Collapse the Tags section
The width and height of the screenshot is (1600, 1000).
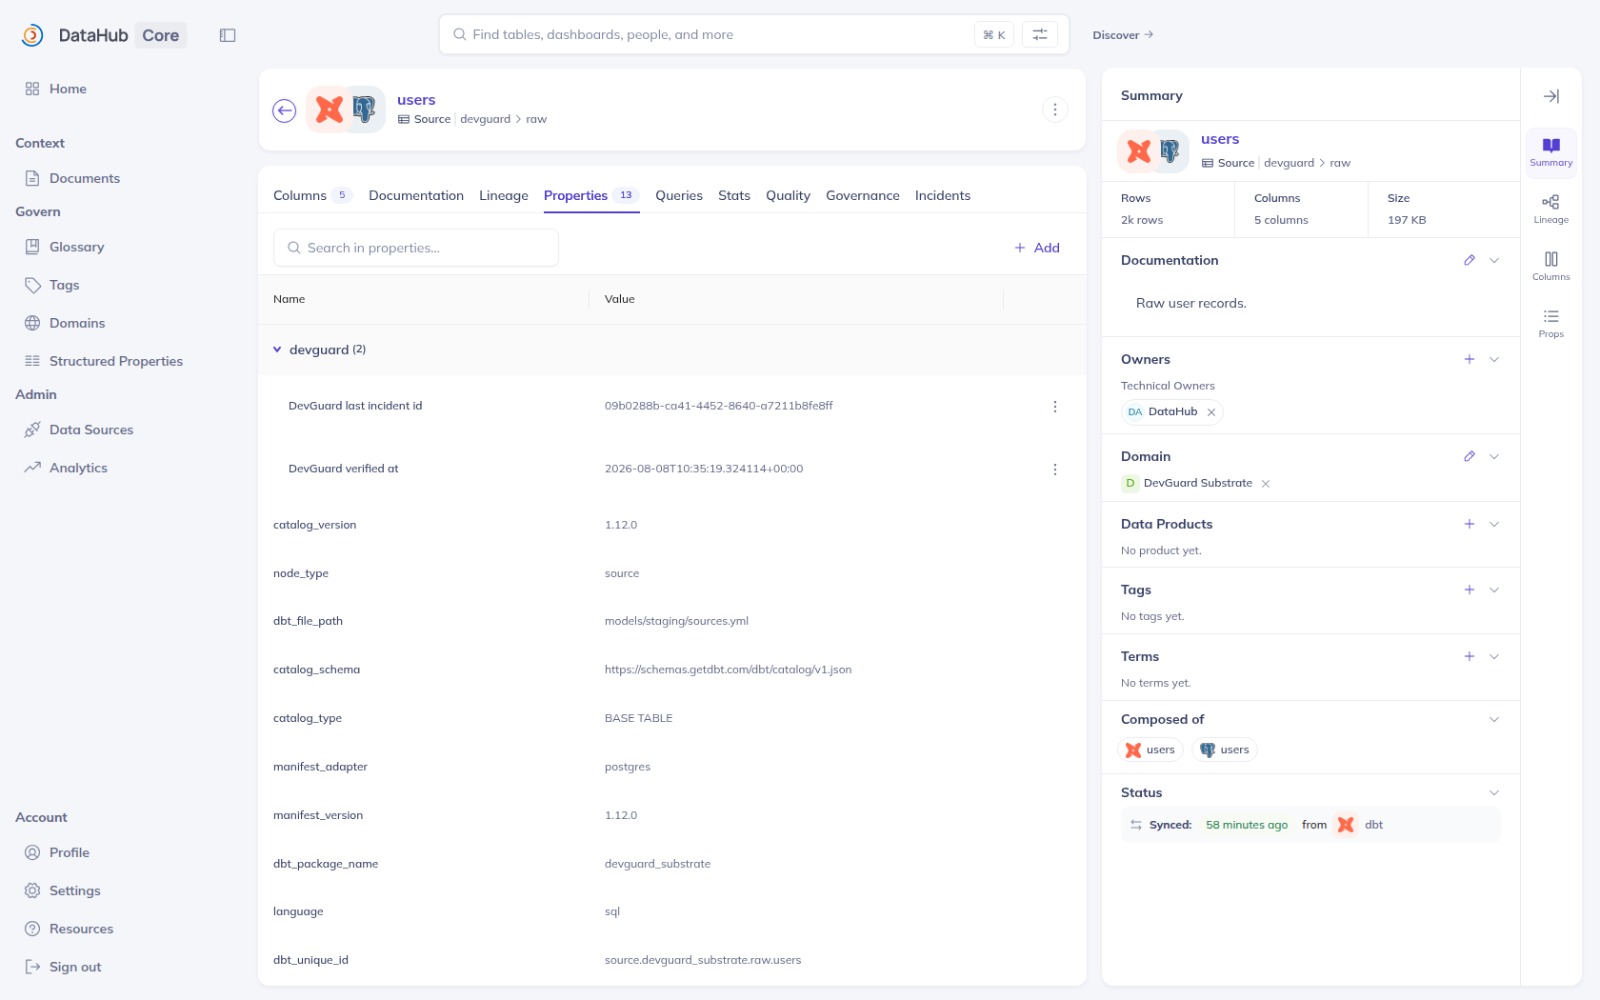point(1494,590)
